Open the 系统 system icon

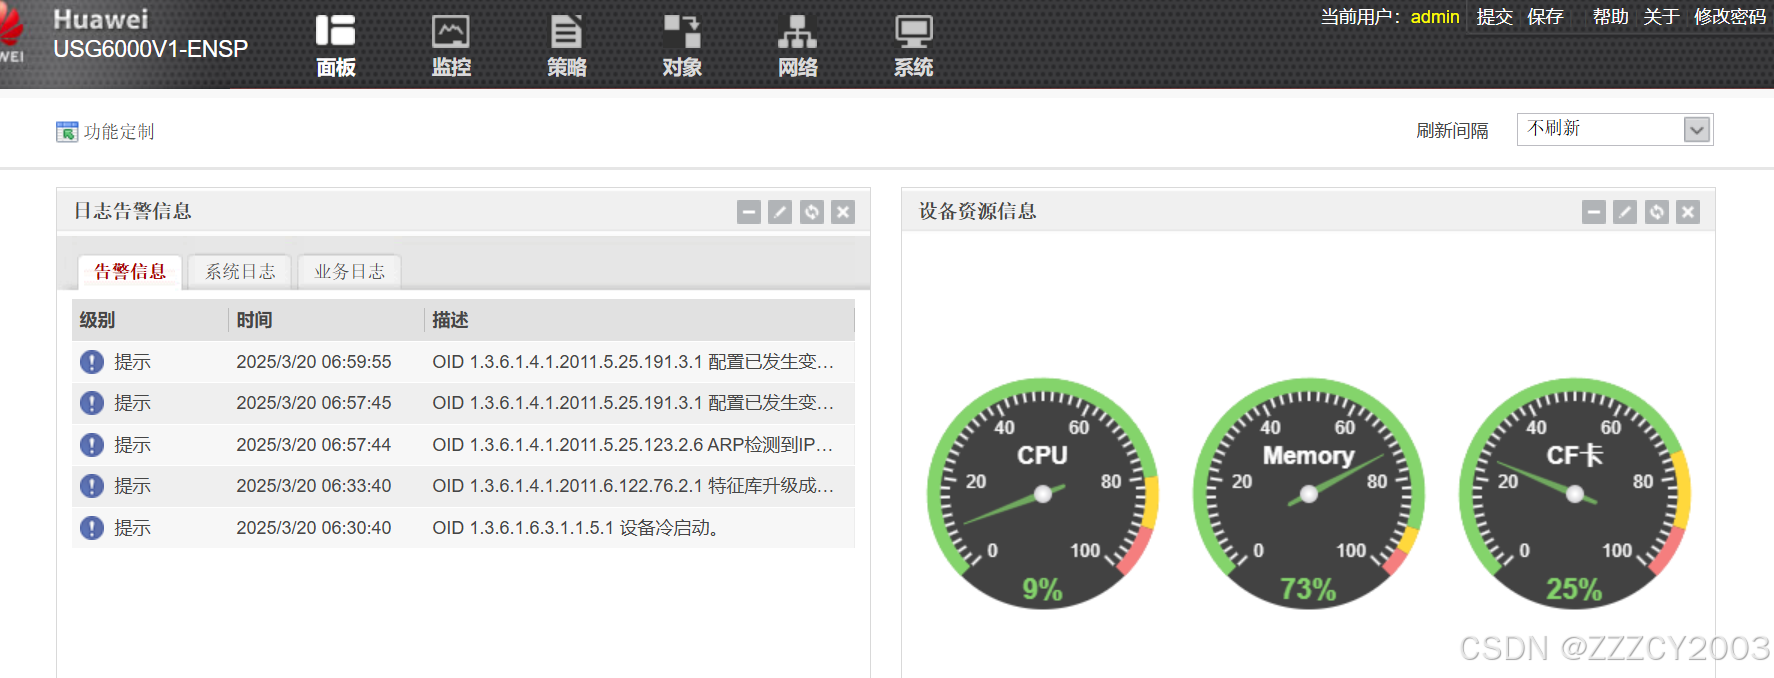click(x=913, y=32)
